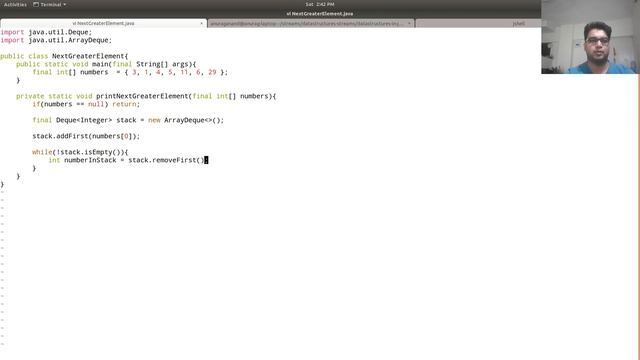640x360 pixels.
Task: Click 'stack.removeFirst()' call
Action: (166, 160)
